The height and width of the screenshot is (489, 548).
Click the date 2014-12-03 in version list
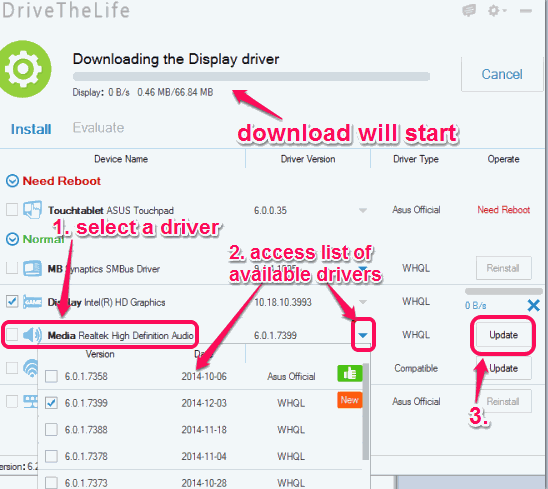(204, 403)
